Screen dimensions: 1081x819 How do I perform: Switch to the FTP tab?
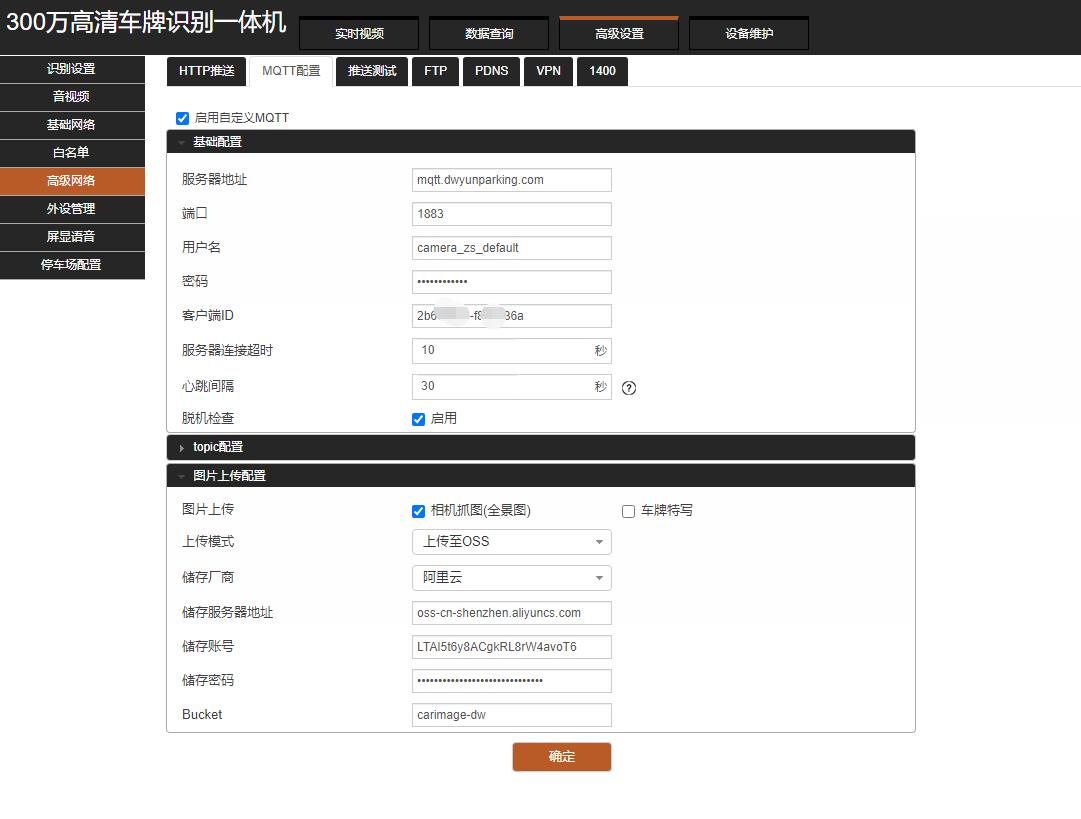click(x=435, y=71)
